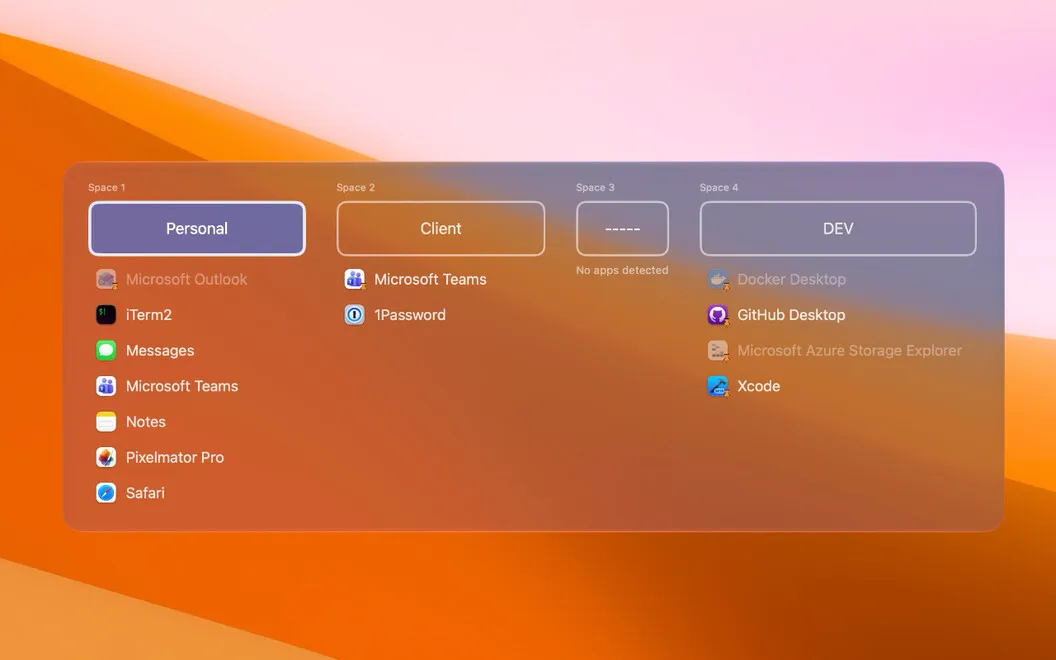The height and width of the screenshot is (660, 1056).
Task: Select the iTerm2 app name
Action: click(x=149, y=315)
